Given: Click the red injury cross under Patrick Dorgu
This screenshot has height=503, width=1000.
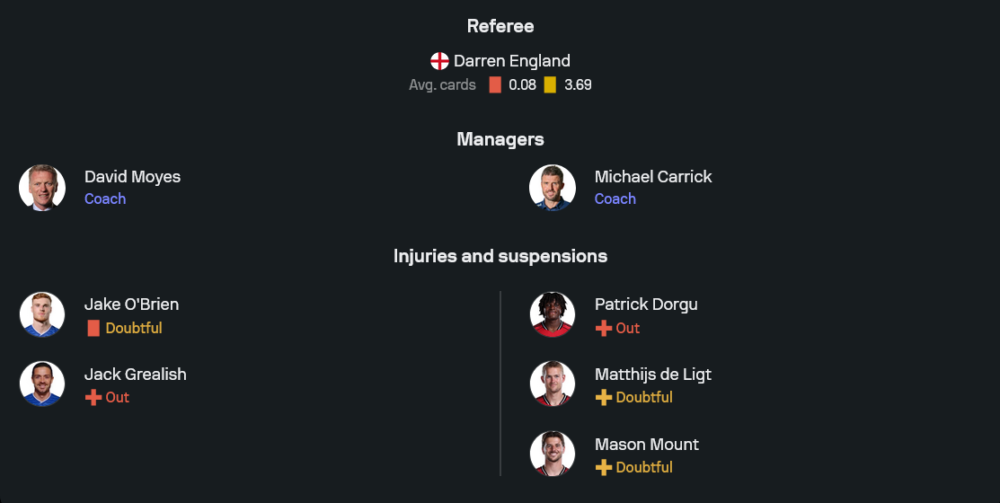Looking at the screenshot, I should 603,328.
